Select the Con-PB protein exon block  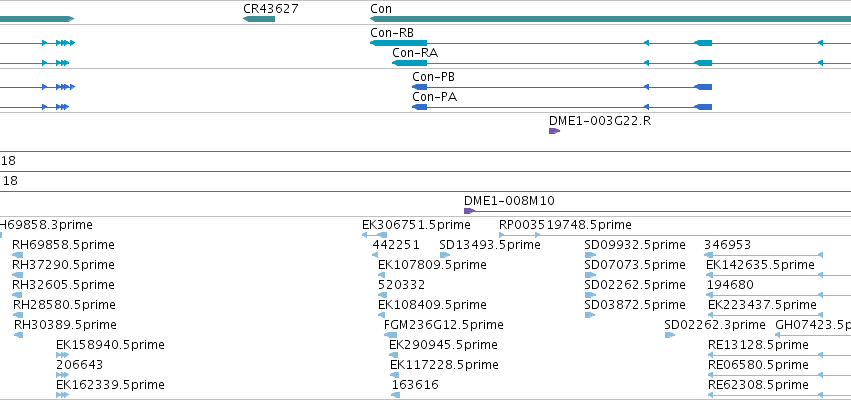(x=703, y=87)
